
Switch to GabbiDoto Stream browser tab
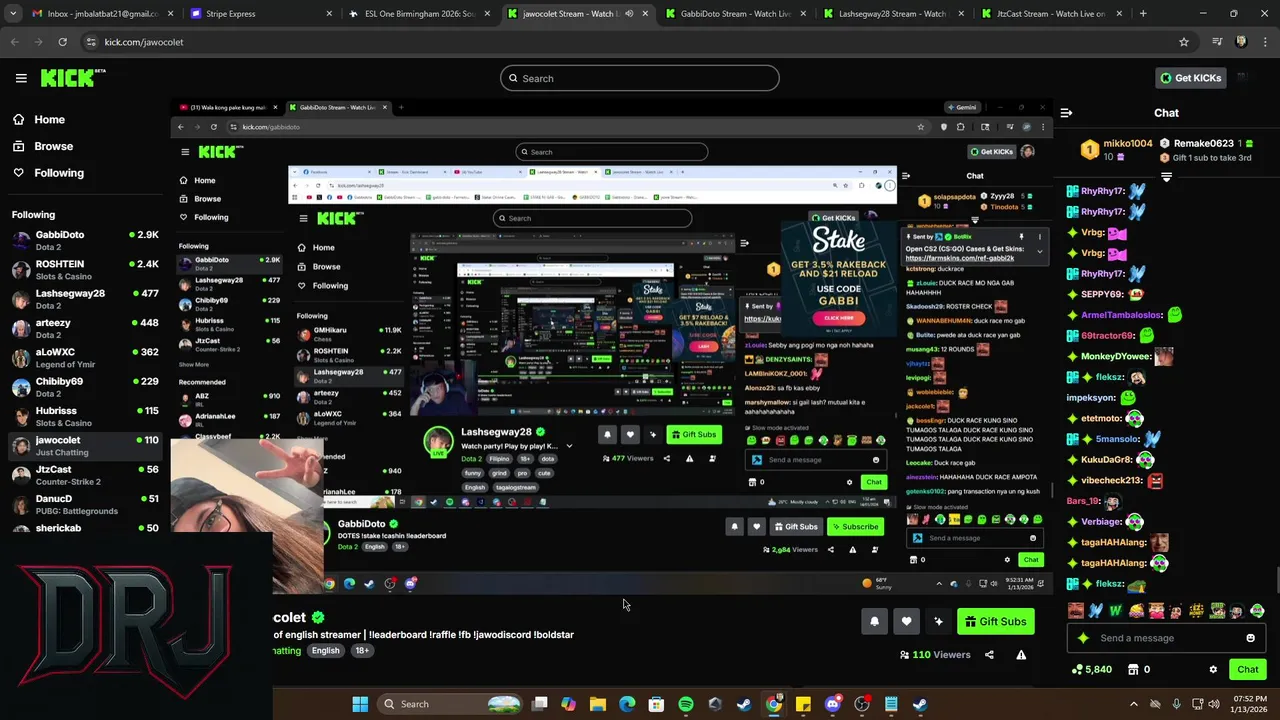click(x=735, y=14)
